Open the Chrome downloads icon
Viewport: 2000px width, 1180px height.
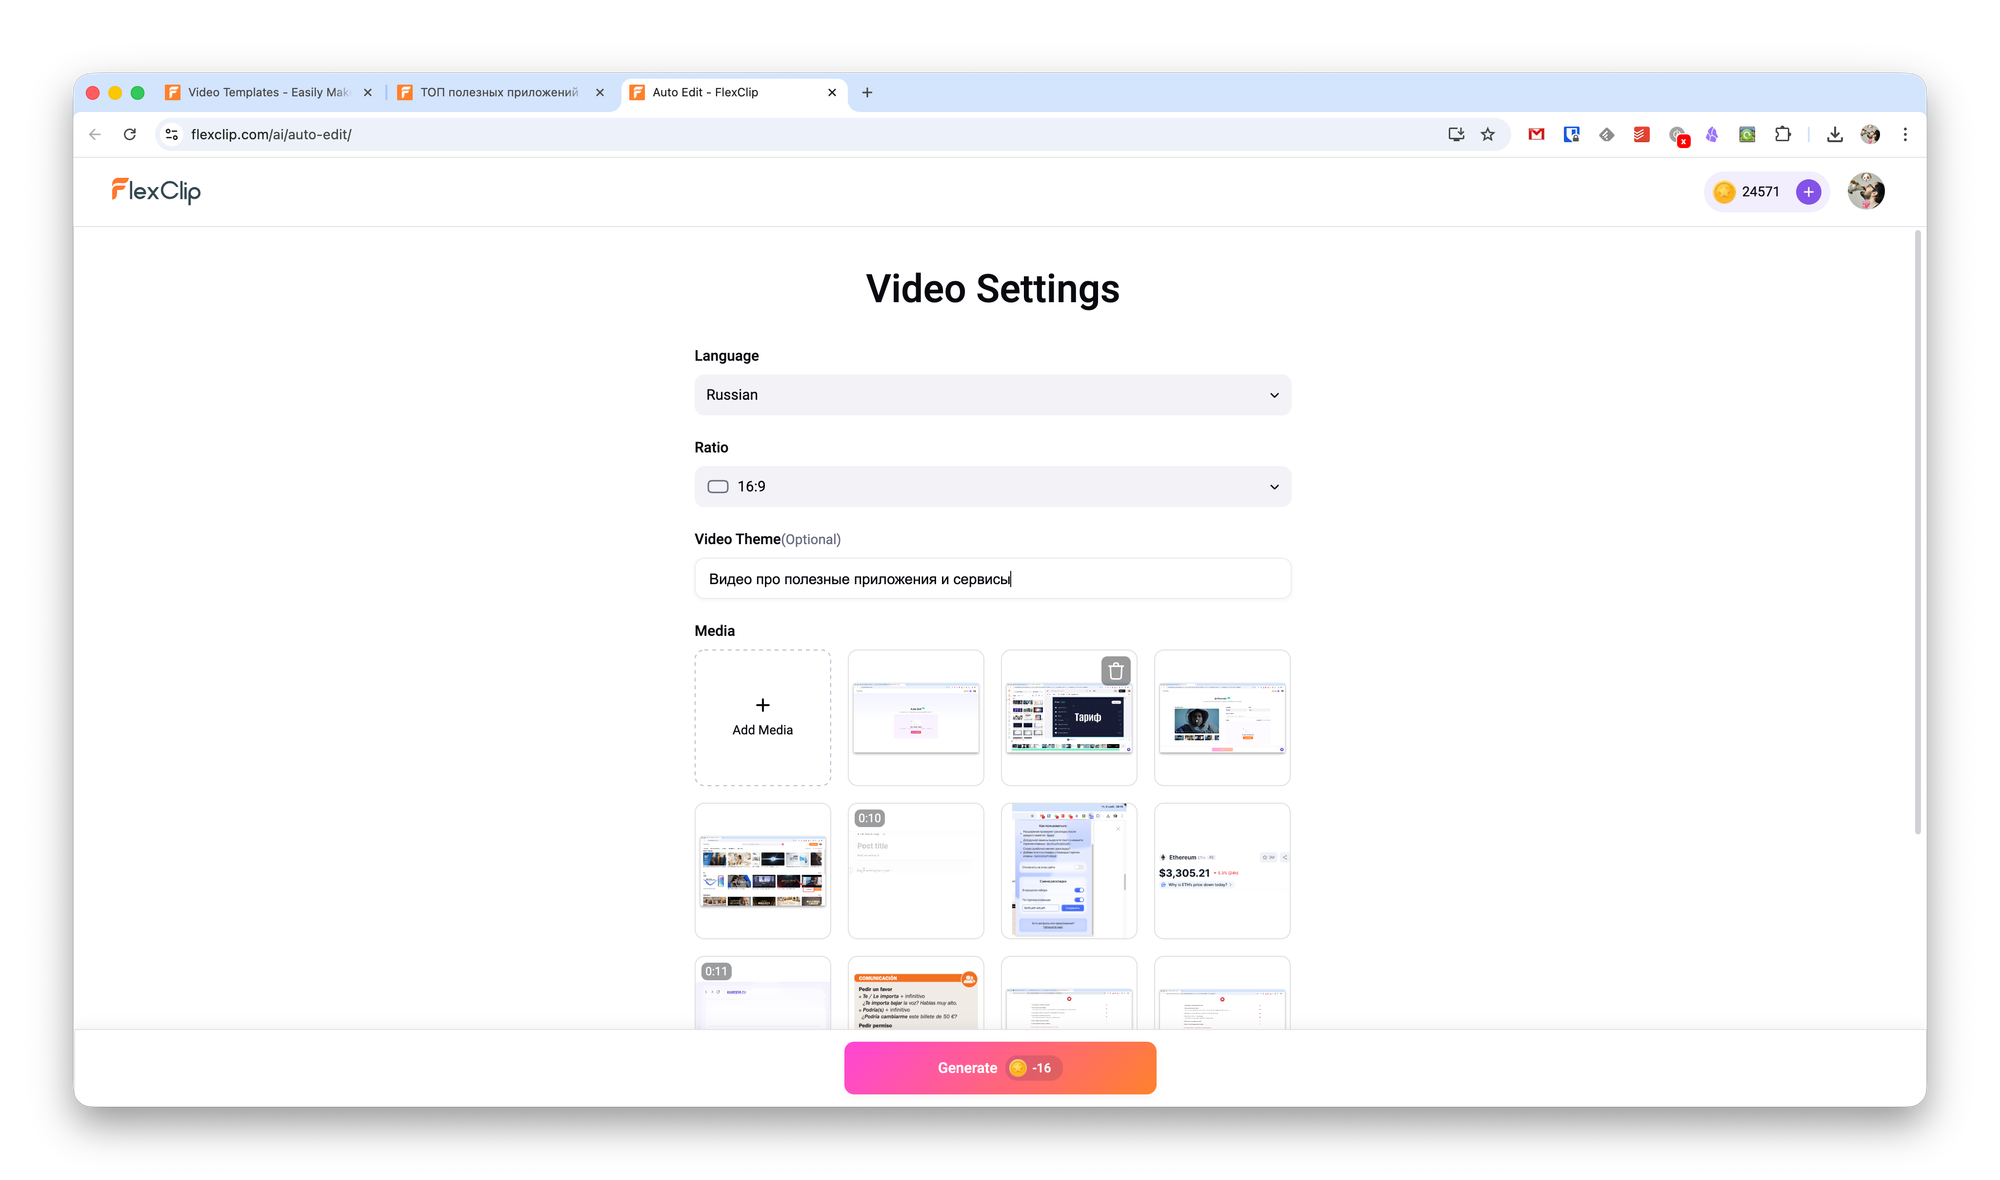(x=1834, y=134)
